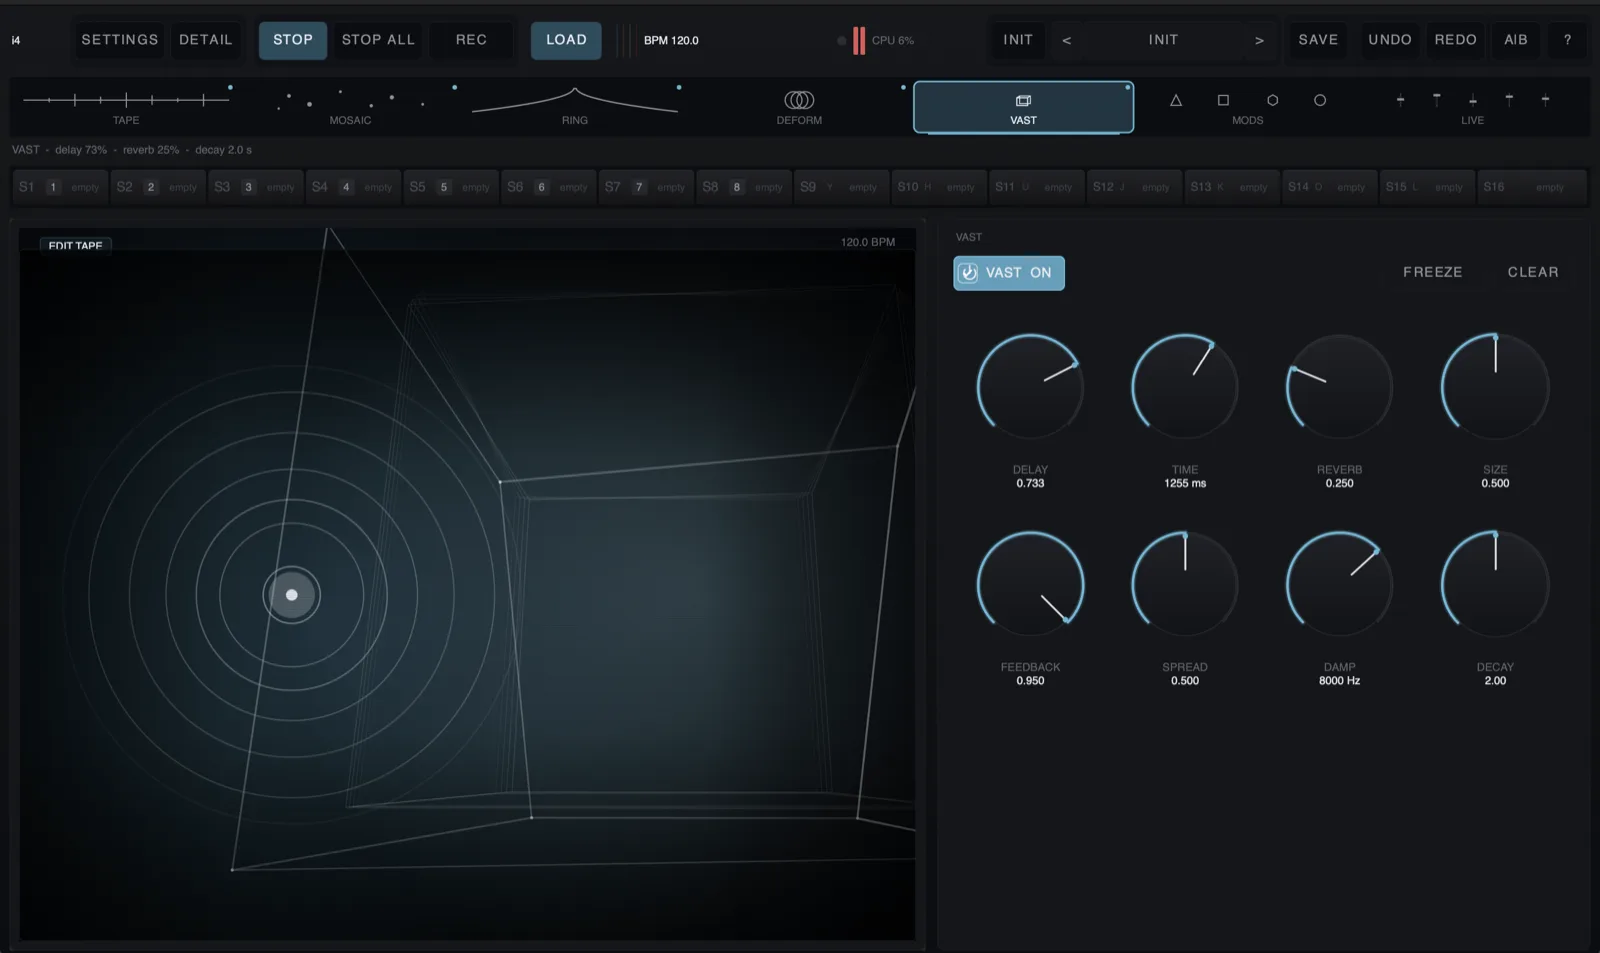Screen dimensions: 1600x953
Task: Click the BPM 120.0 field
Action: pyautogui.click(x=671, y=40)
